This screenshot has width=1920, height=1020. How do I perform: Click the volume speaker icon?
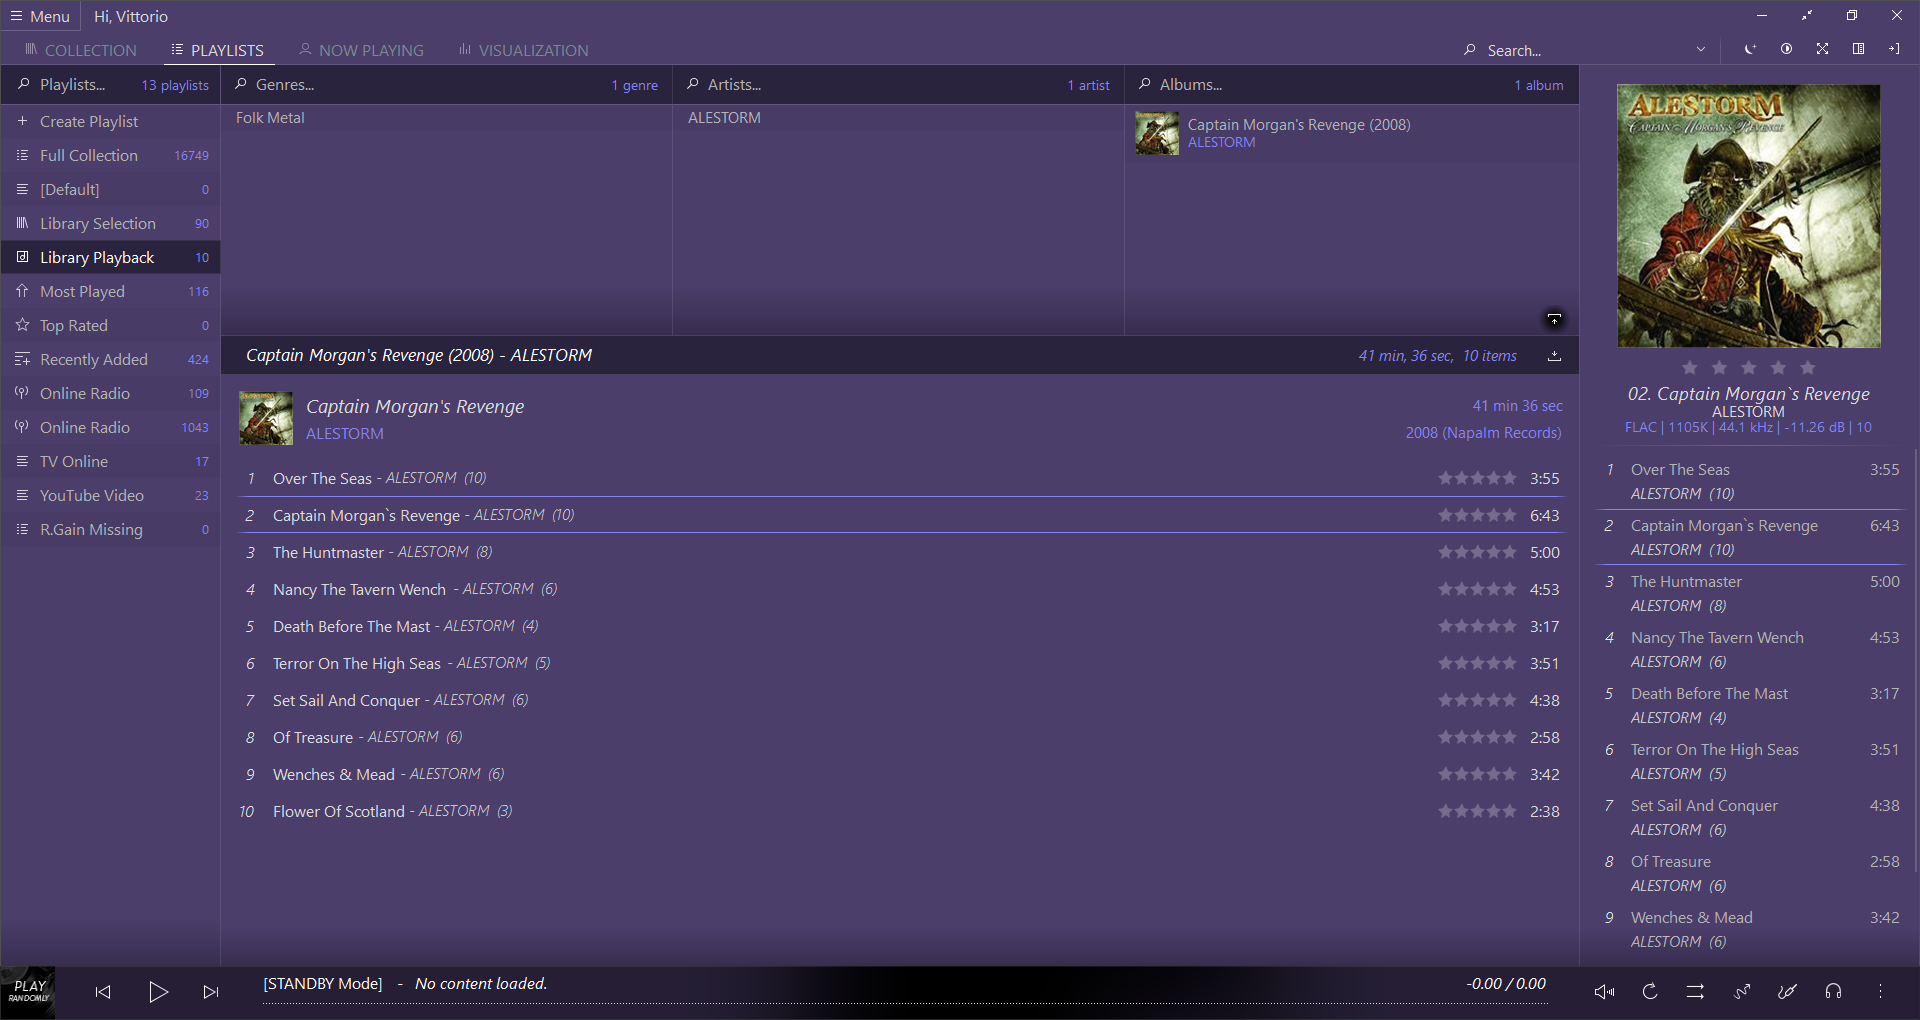click(1604, 992)
